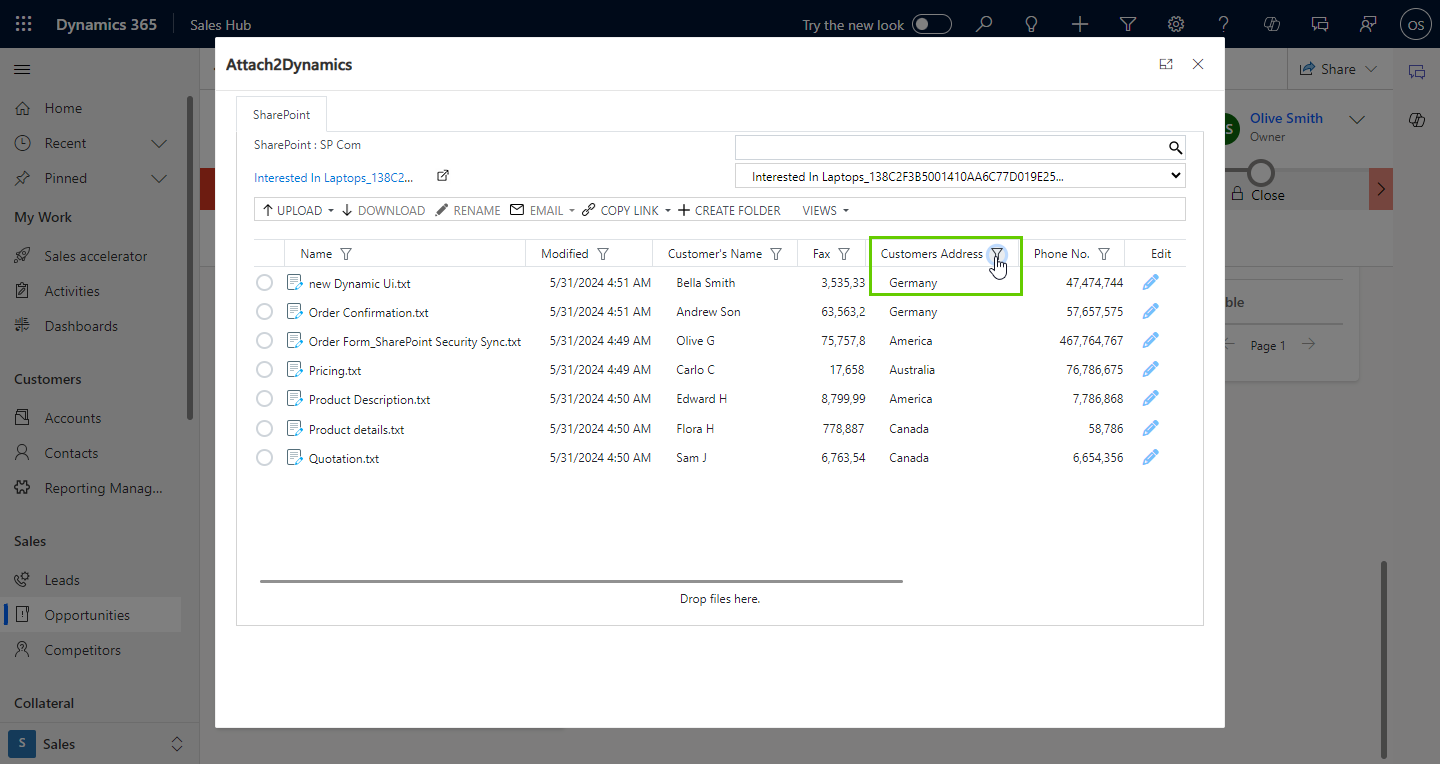Open Settings gear in top bar
Screen dimensions: 1440x764
click(x=1176, y=24)
